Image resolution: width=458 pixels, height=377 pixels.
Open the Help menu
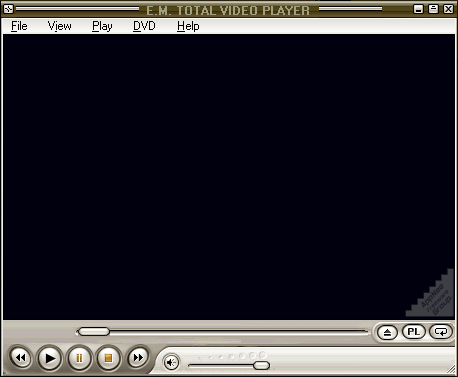click(188, 26)
